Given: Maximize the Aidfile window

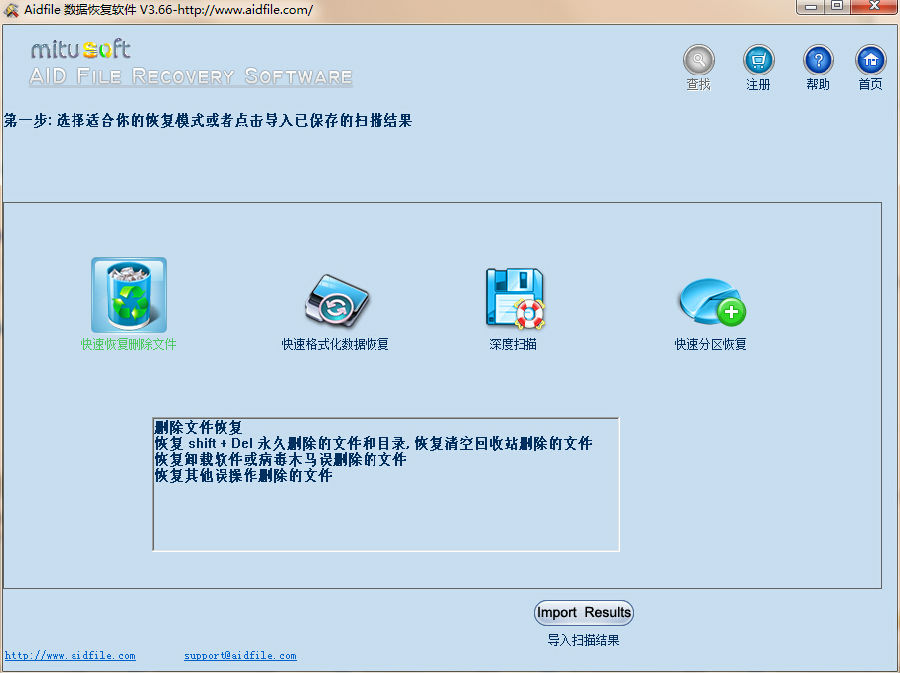Looking at the screenshot, I should (x=836, y=7).
